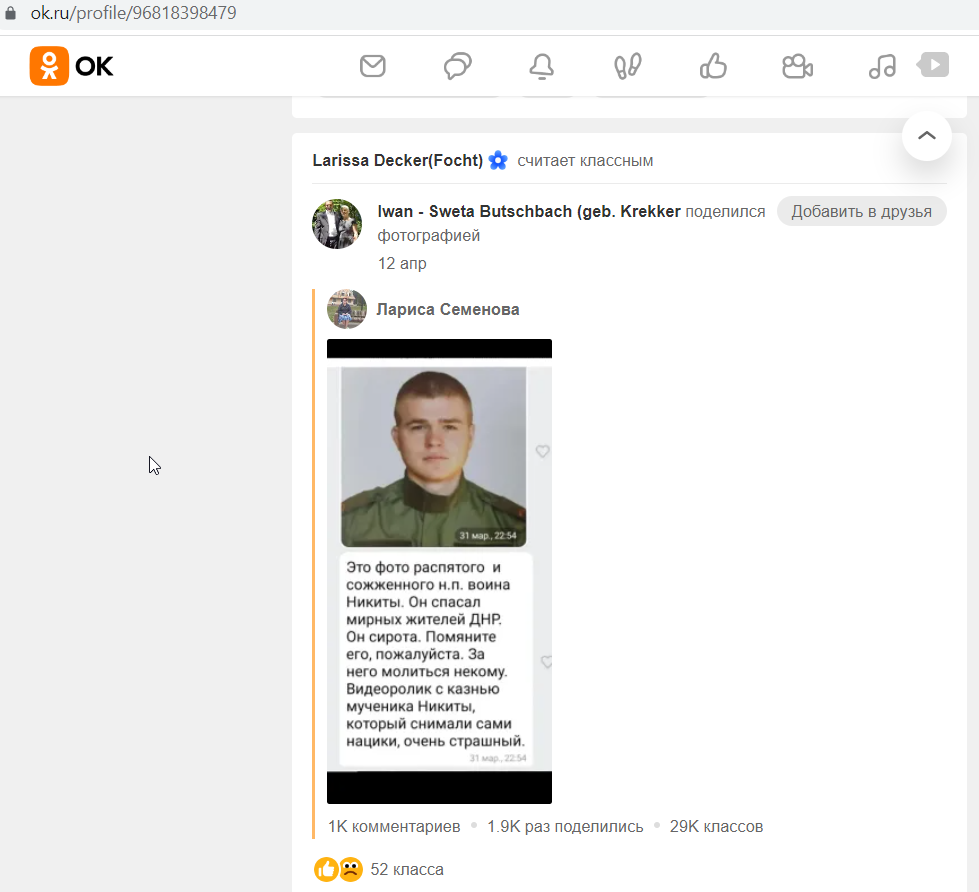This screenshot has width=979, height=892.
Task: Open notifications bell icon
Action: [541, 66]
